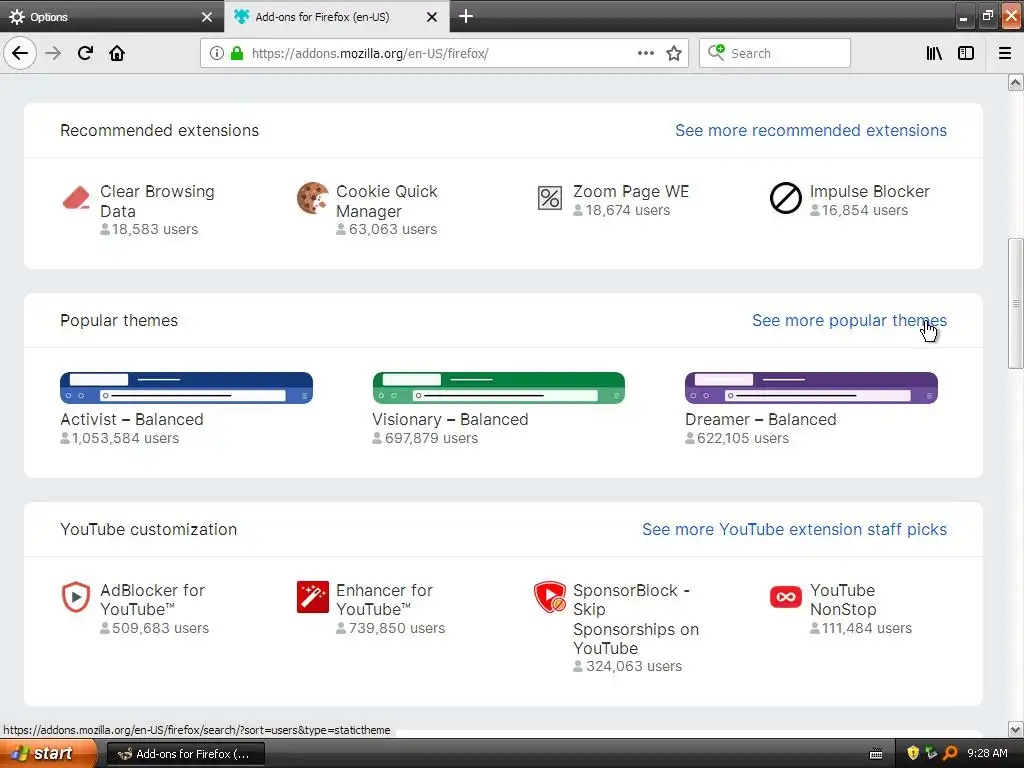Open YouTube NonStop extension title
1024x768 pixels.
[843, 600]
